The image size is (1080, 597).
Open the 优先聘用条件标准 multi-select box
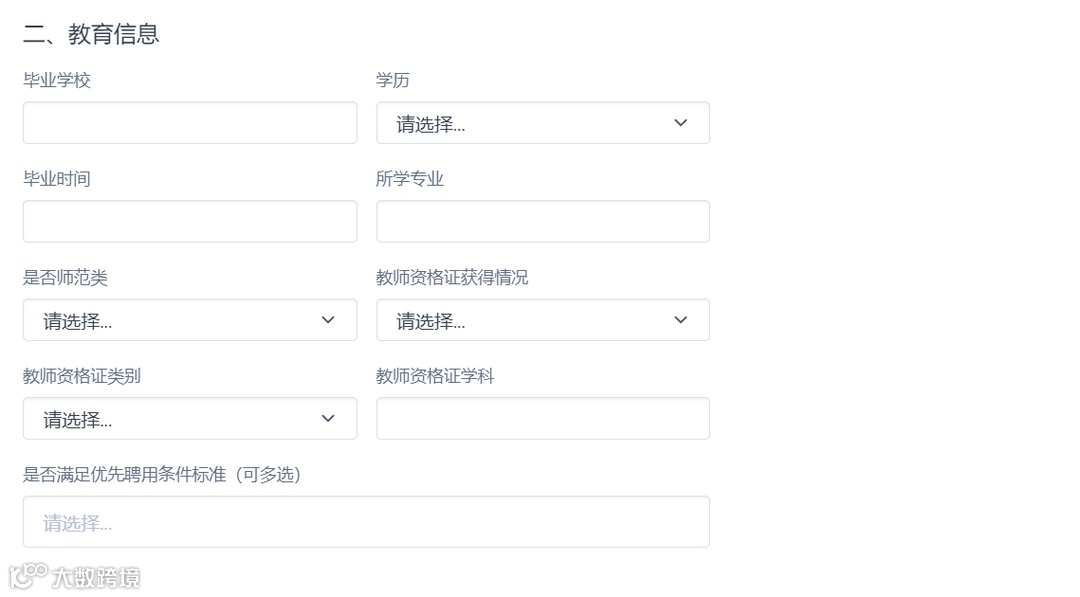click(366, 522)
